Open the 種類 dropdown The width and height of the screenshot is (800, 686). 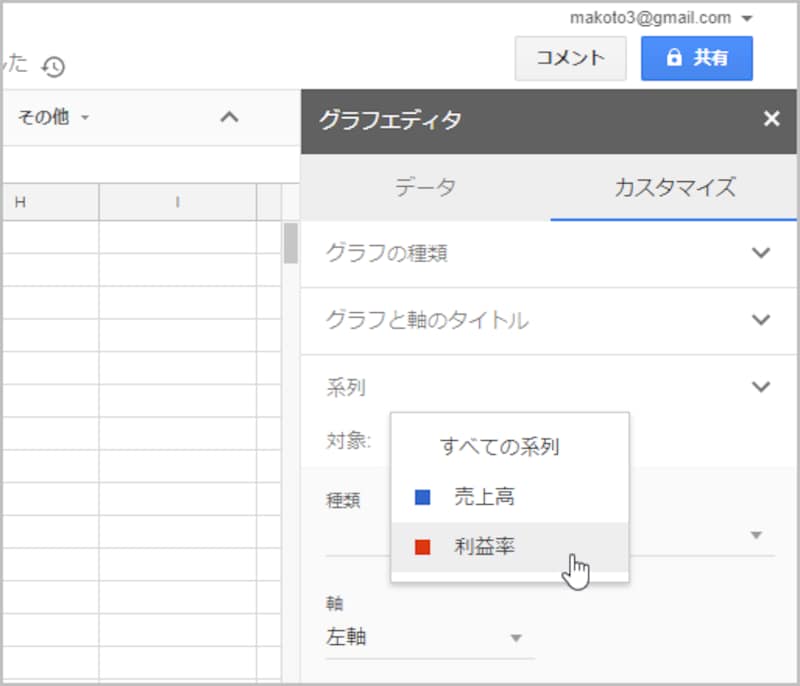coord(757,535)
